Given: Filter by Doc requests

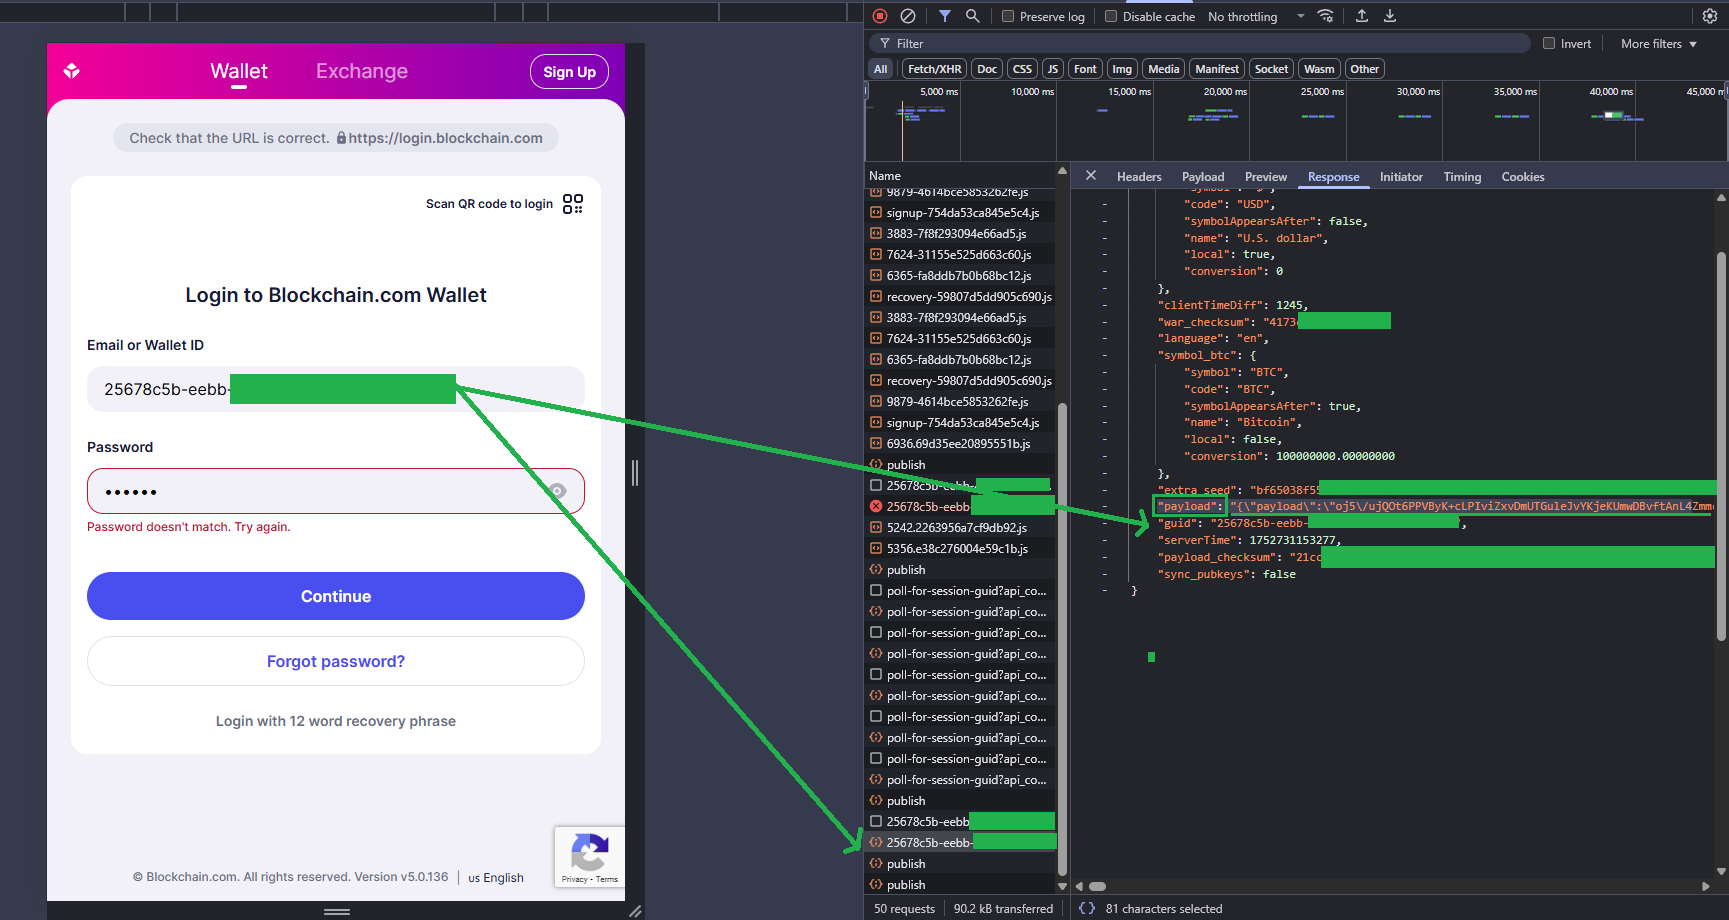Looking at the screenshot, I should (987, 69).
